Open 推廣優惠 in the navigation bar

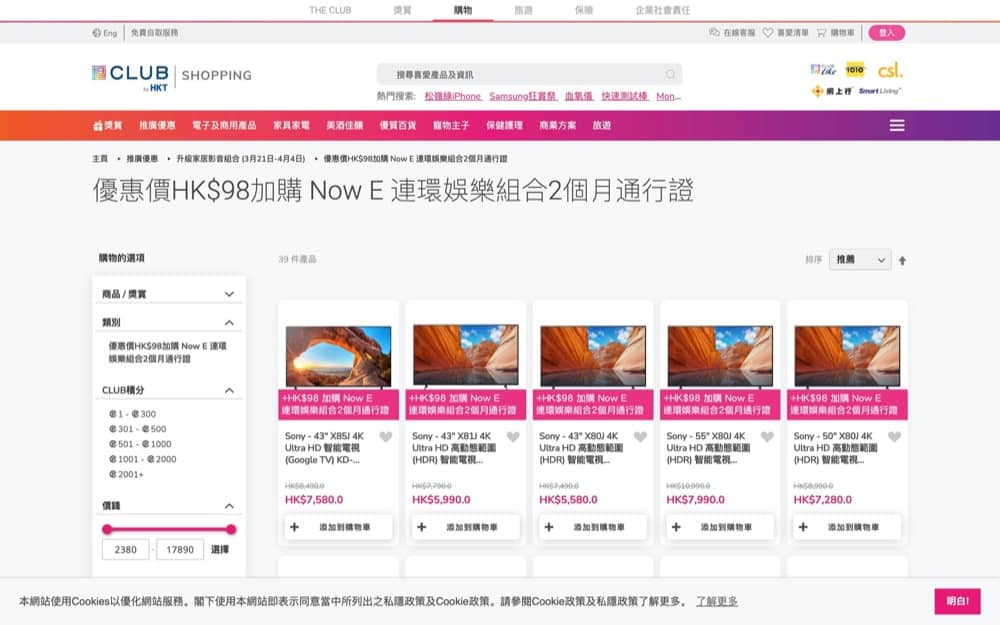pyautogui.click(x=157, y=126)
